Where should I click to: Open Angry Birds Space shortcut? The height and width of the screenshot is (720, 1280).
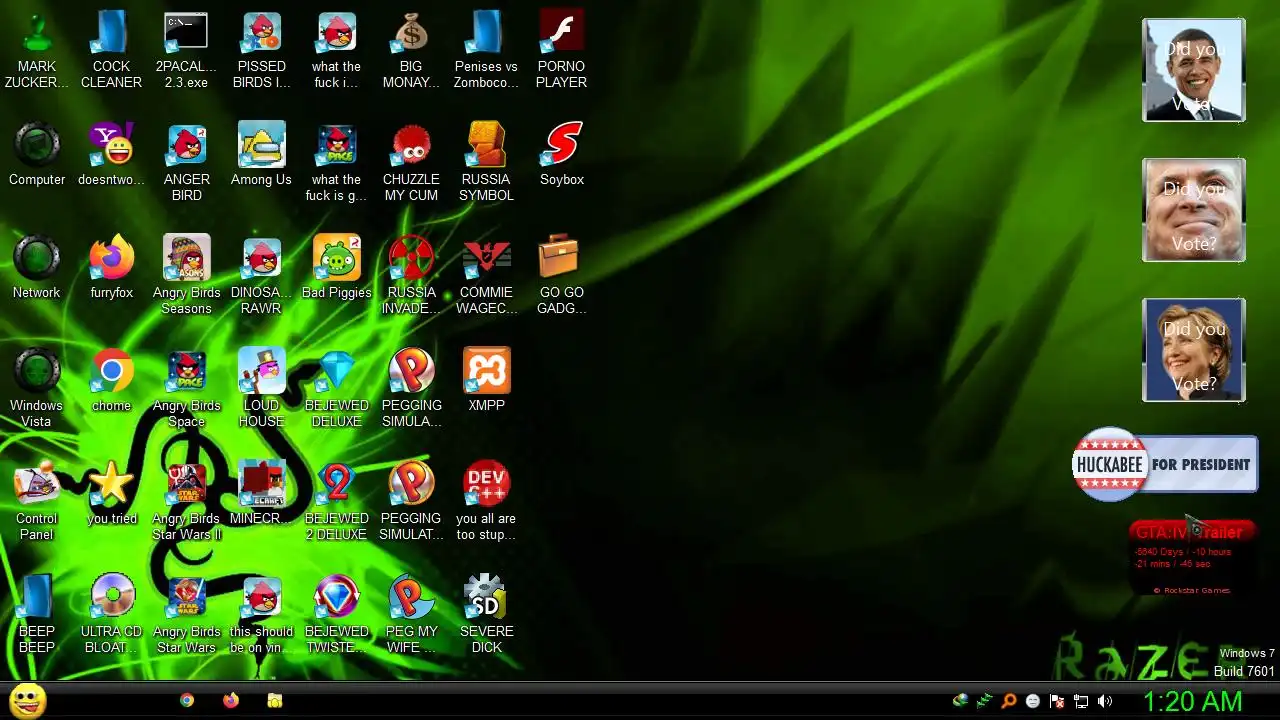click(x=187, y=389)
